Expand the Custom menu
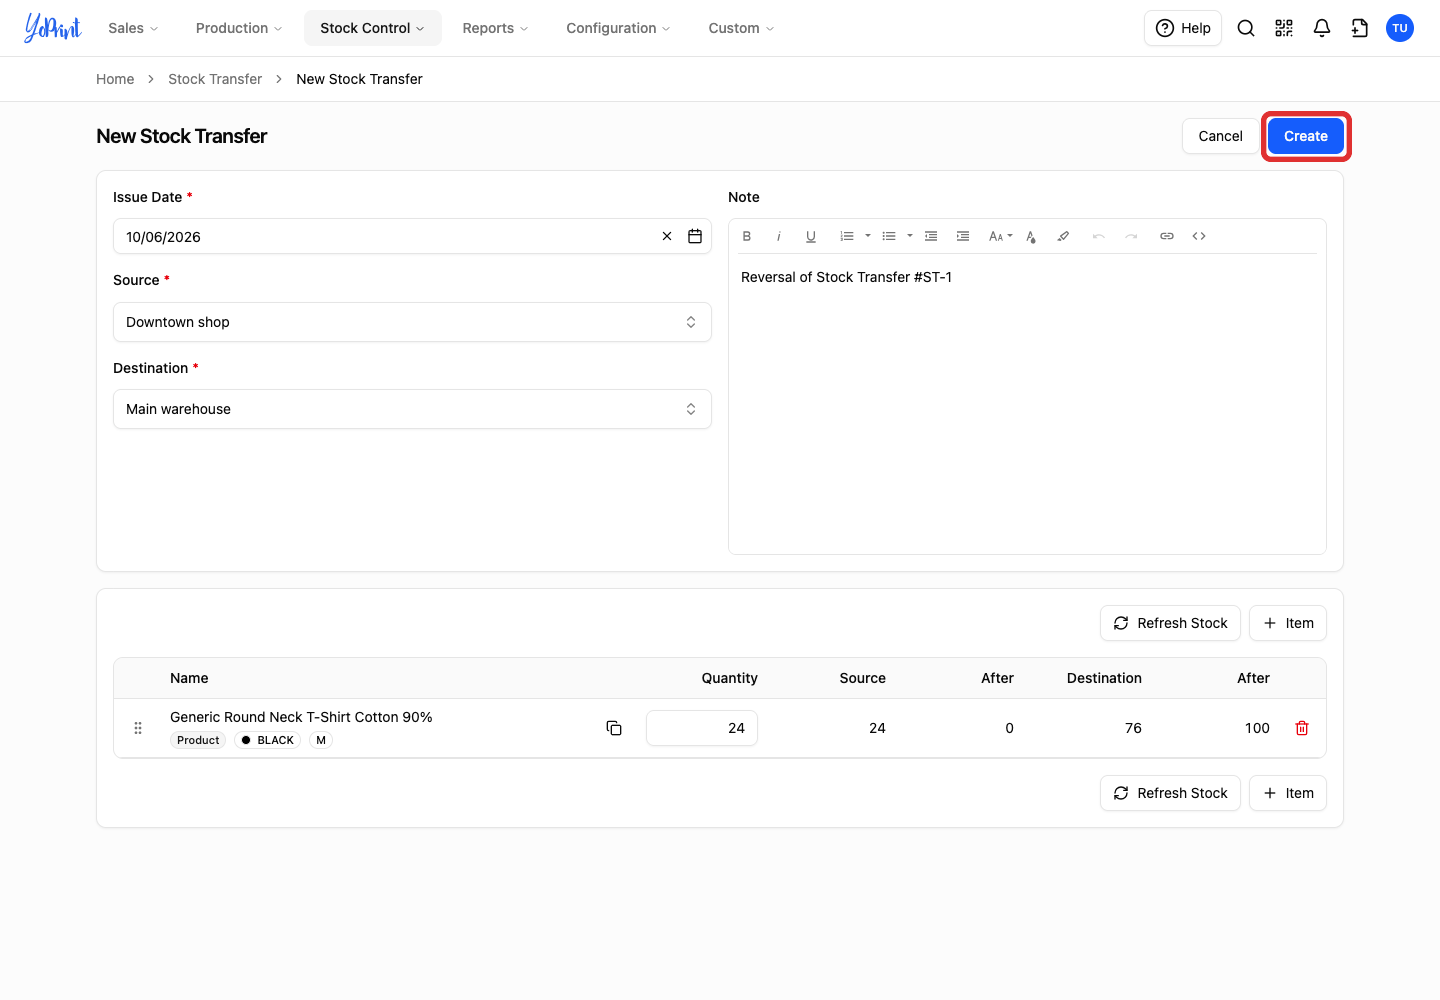The height and width of the screenshot is (1000, 1440). pos(741,28)
